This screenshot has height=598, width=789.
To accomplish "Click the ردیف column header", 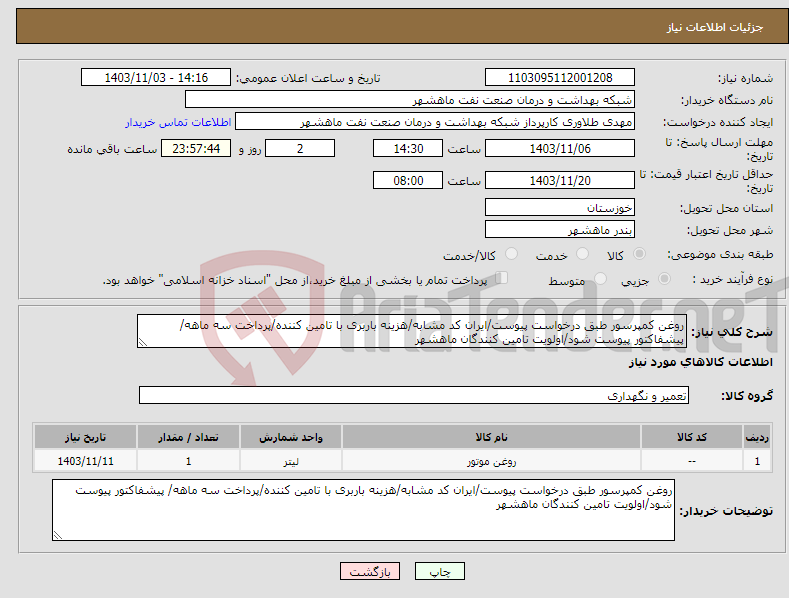I will 757,437.
